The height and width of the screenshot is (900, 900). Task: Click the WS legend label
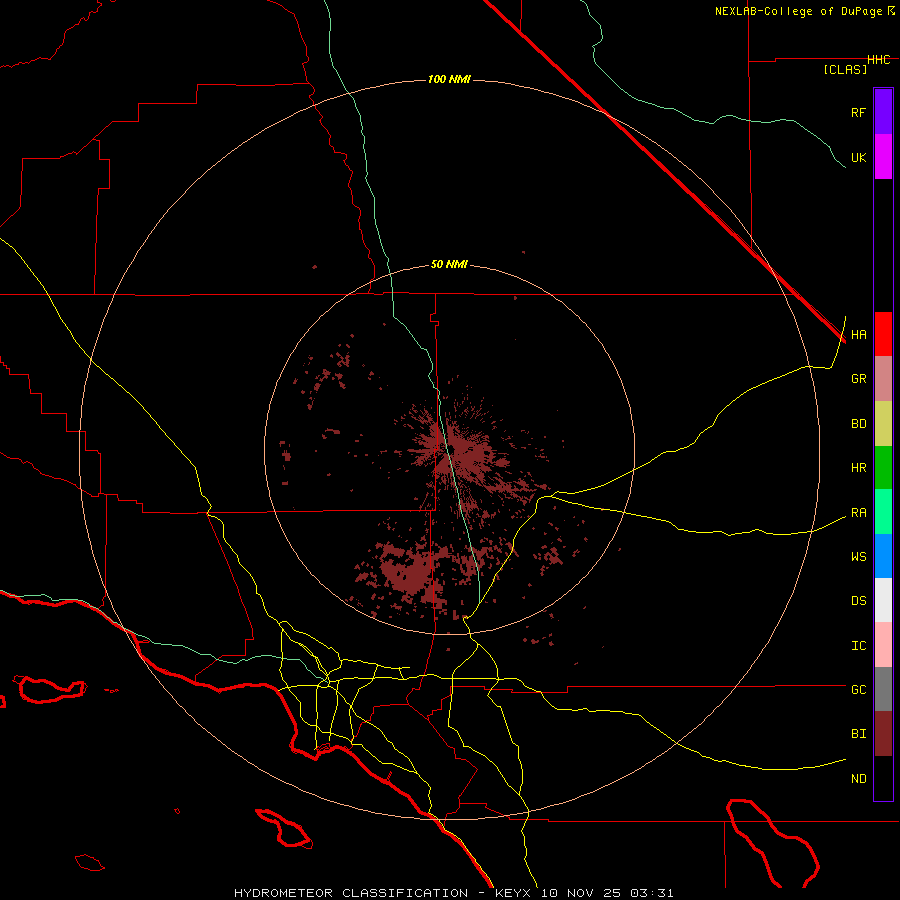[x=858, y=557]
